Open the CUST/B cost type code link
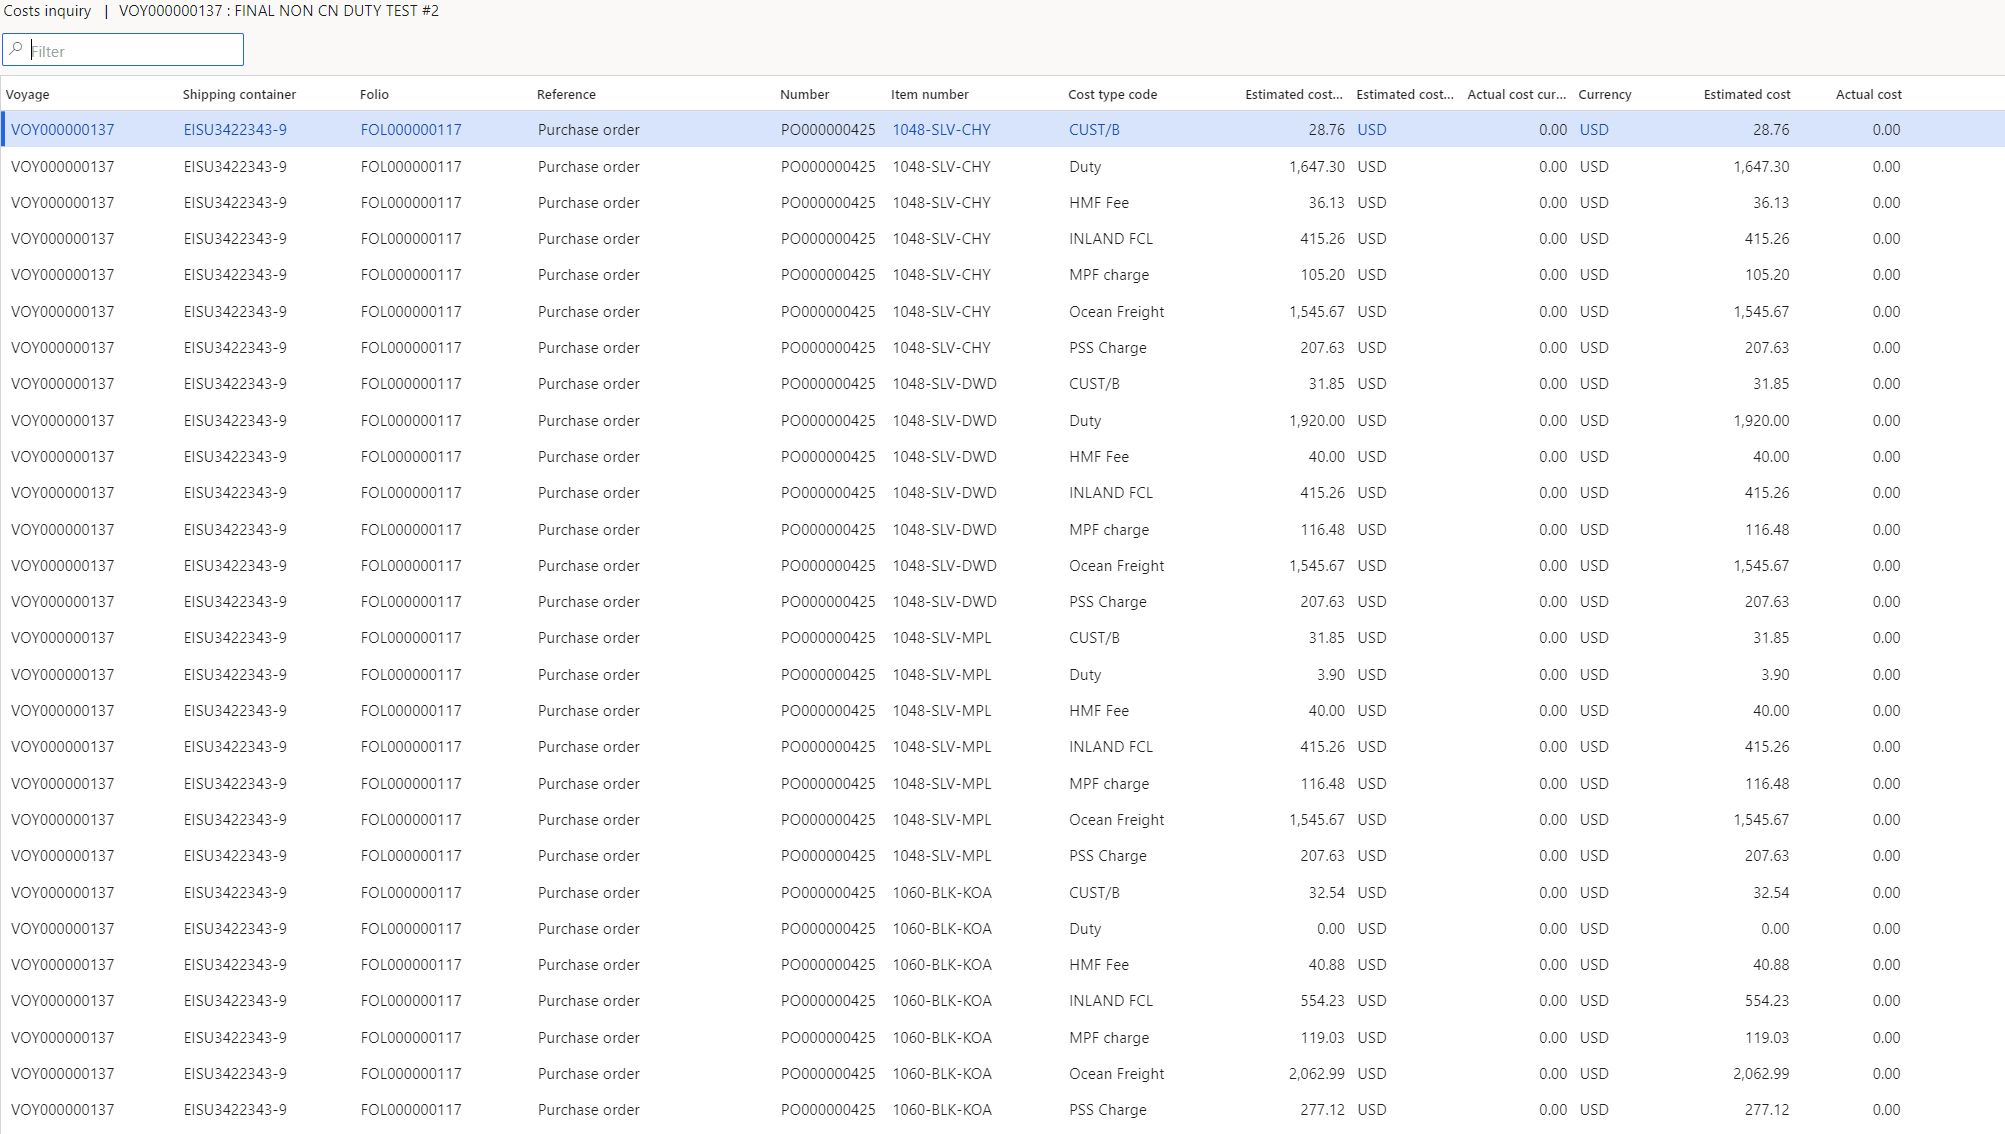The height and width of the screenshot is (1134, 2005). tap(1094, 129)
